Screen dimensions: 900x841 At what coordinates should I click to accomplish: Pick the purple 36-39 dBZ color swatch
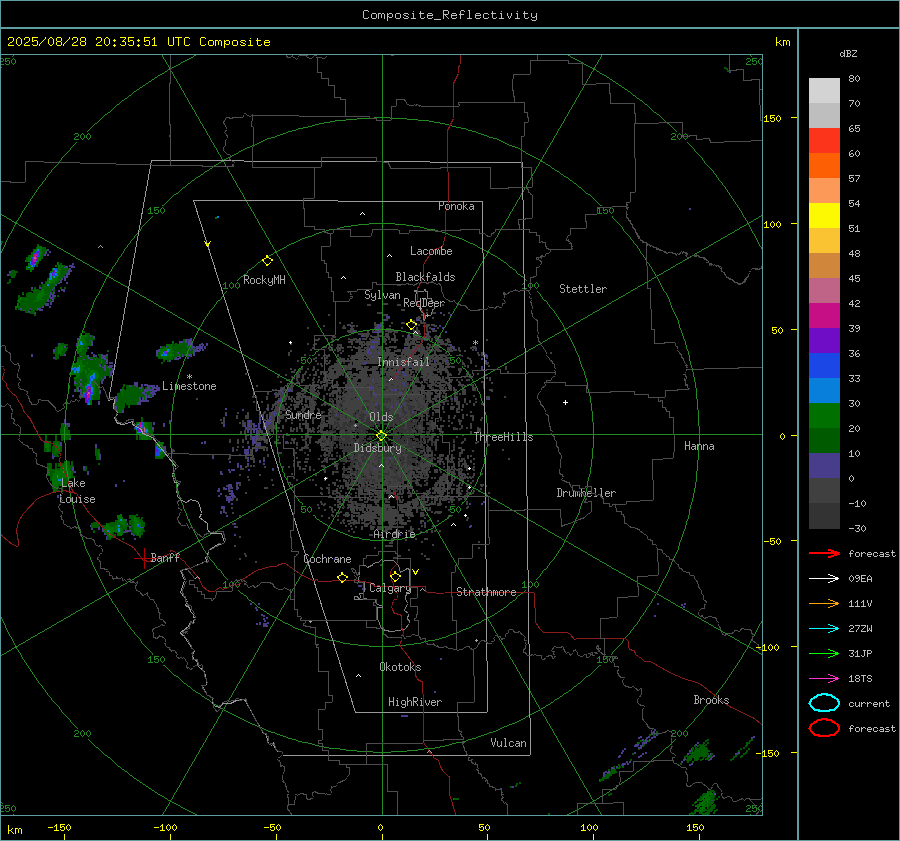click(x=824, y=341)
